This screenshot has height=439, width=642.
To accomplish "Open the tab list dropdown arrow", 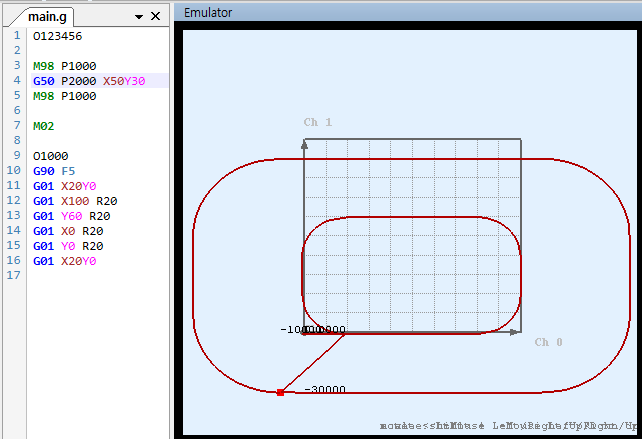I will [139, 17].
